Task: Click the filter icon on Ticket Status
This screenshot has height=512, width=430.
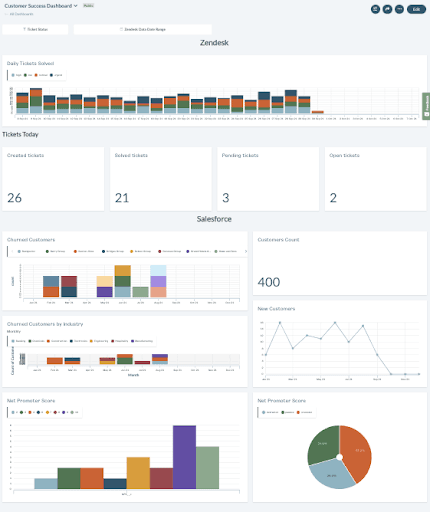Action: pos(24,29)
